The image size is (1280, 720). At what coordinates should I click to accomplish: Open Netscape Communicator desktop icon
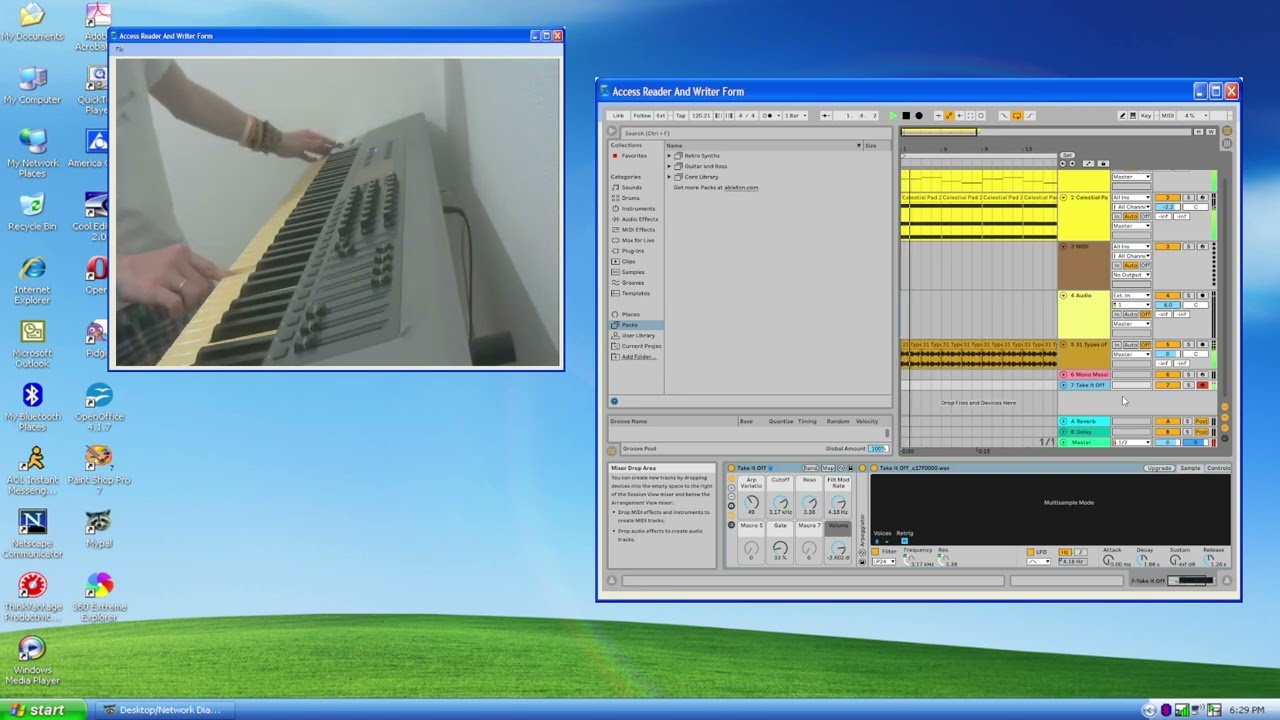point(32,533)
